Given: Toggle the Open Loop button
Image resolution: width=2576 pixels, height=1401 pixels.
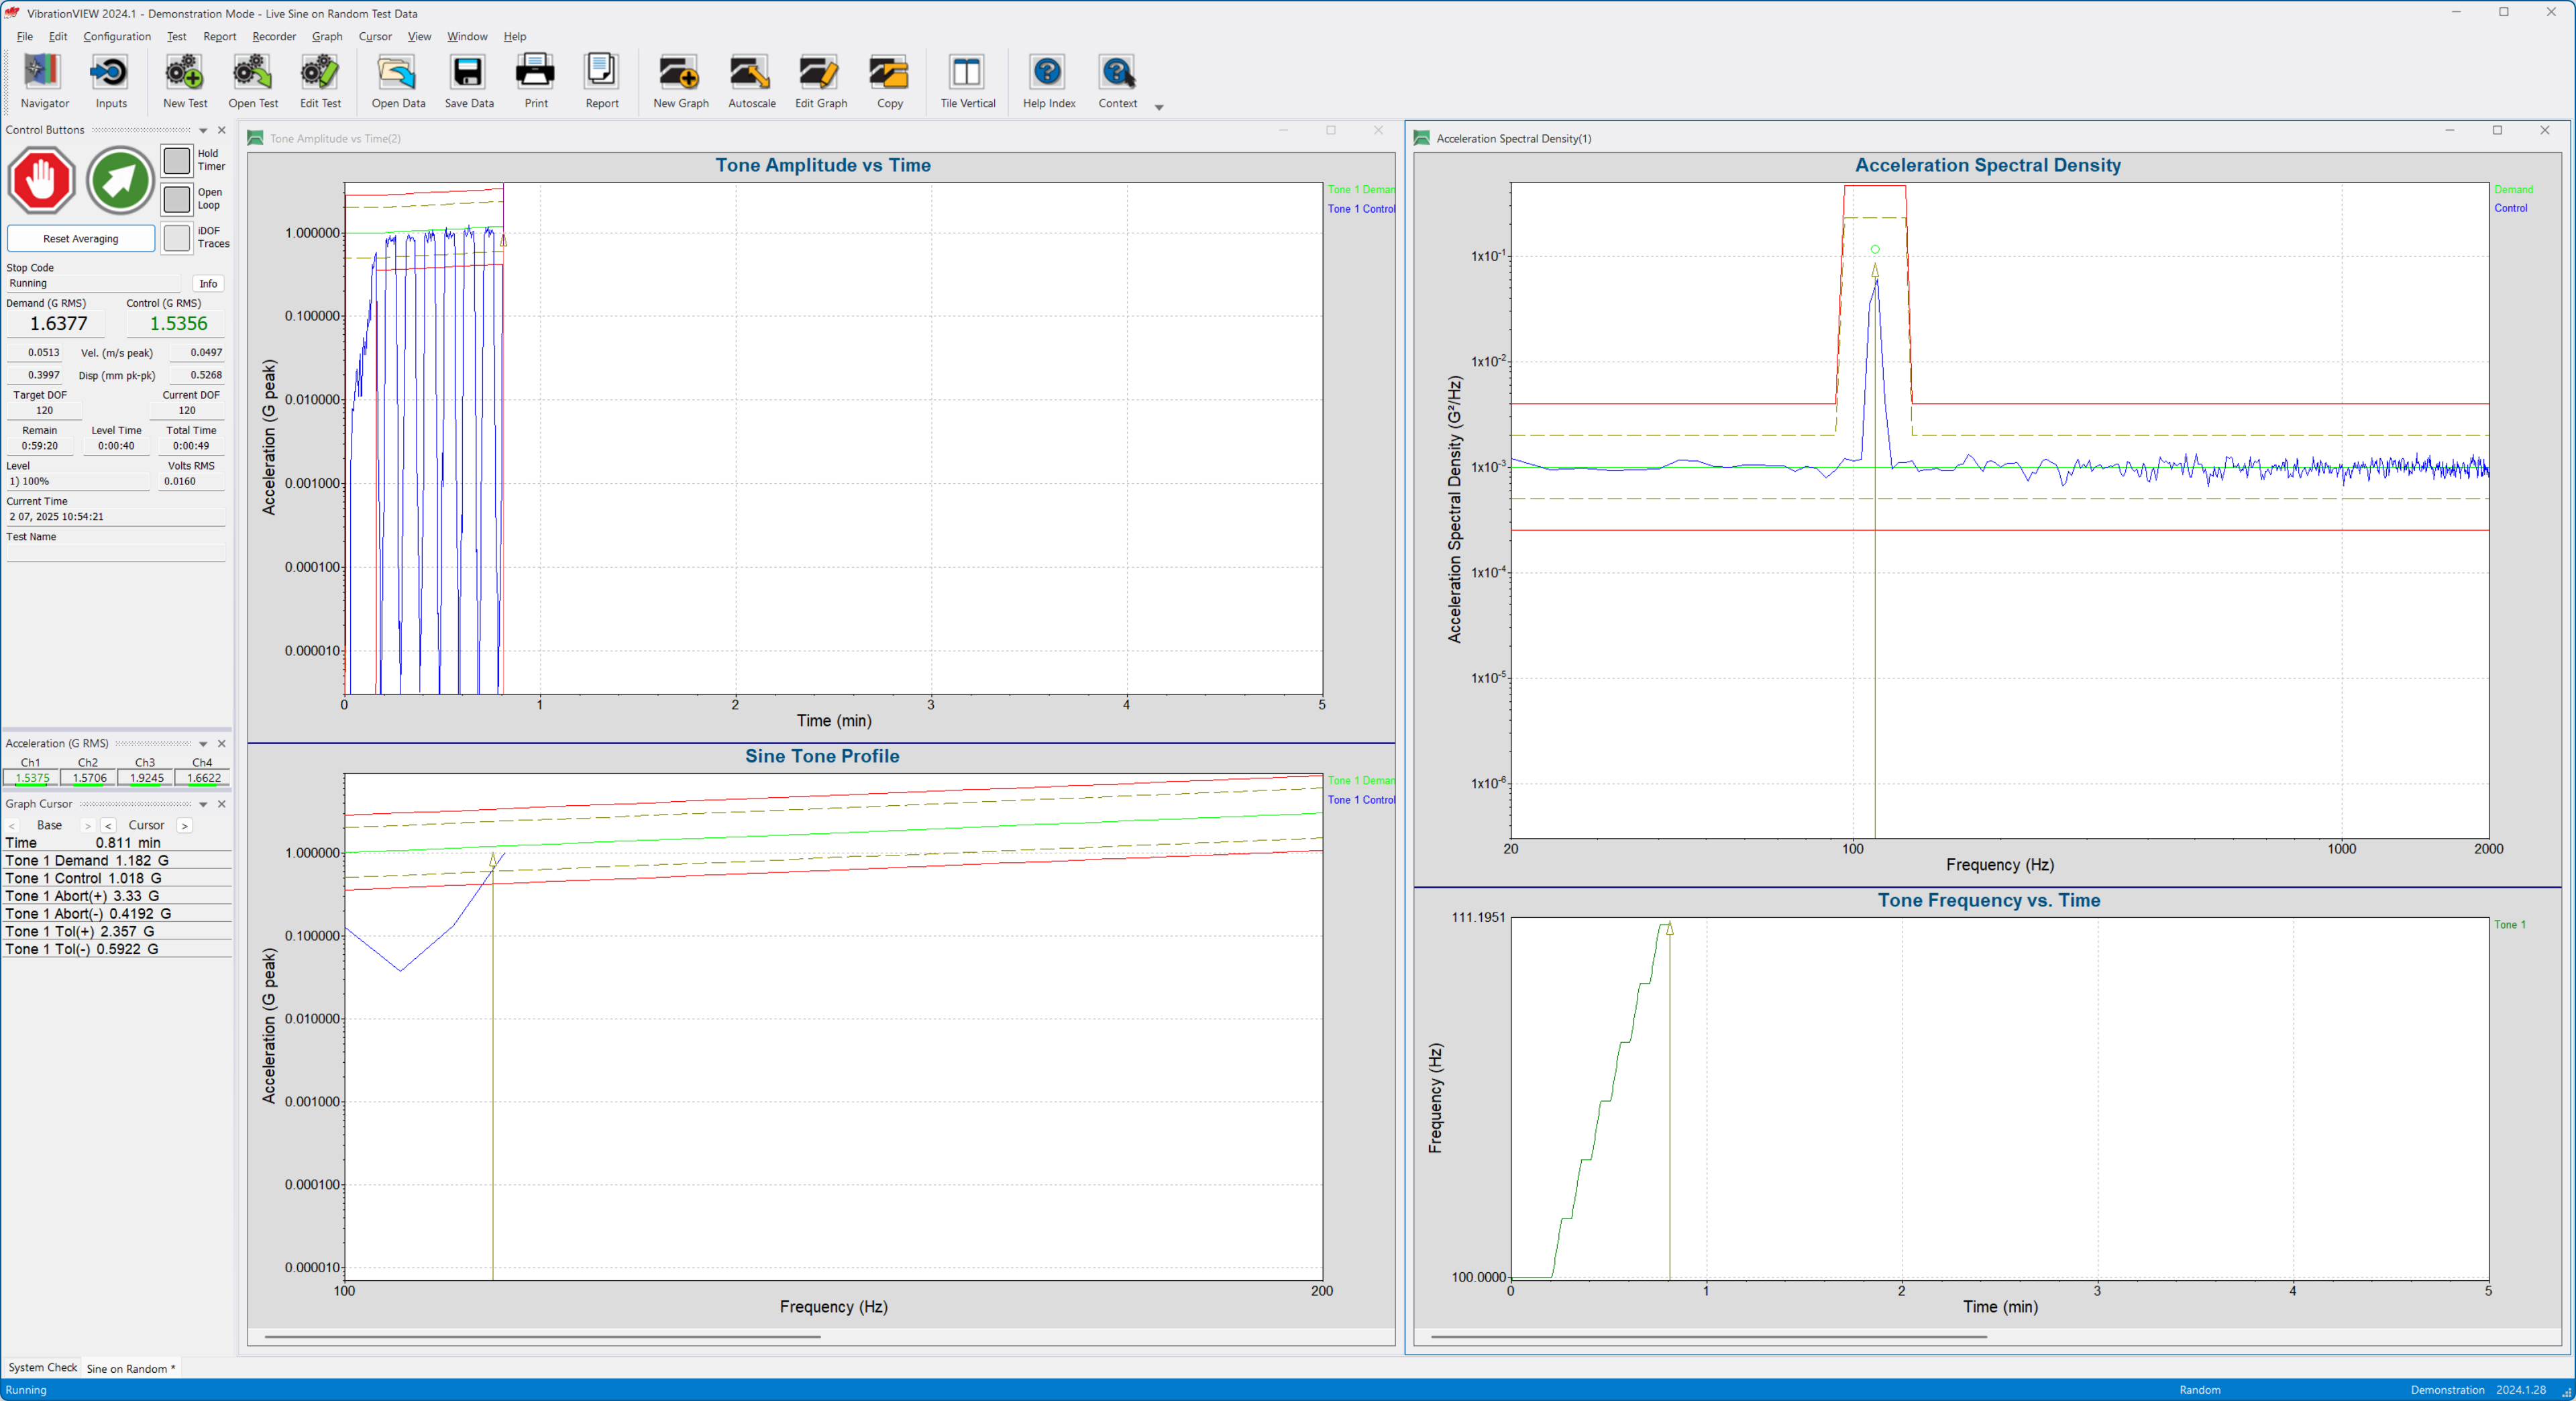Looking at the screenshot, I should 177,199.
